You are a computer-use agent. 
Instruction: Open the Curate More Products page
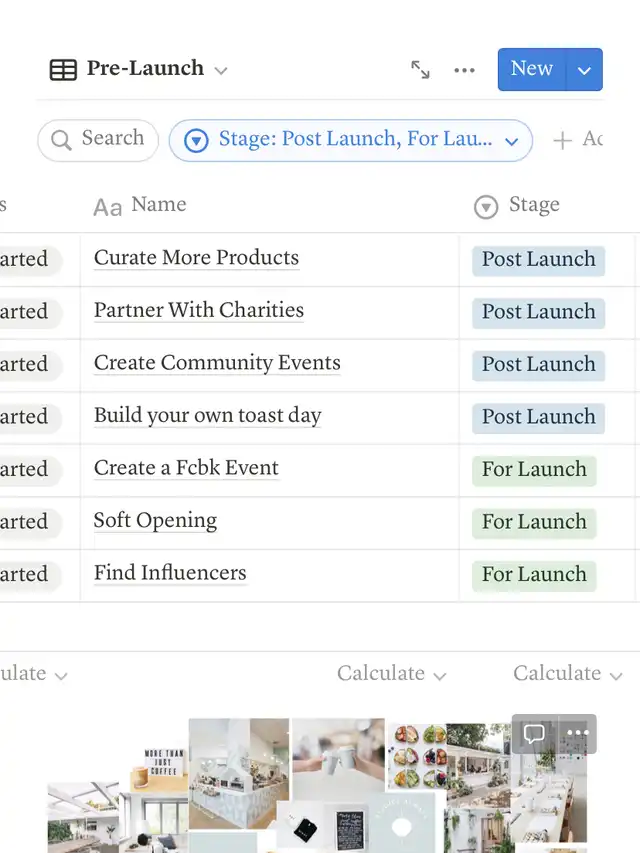coord(196,258)
